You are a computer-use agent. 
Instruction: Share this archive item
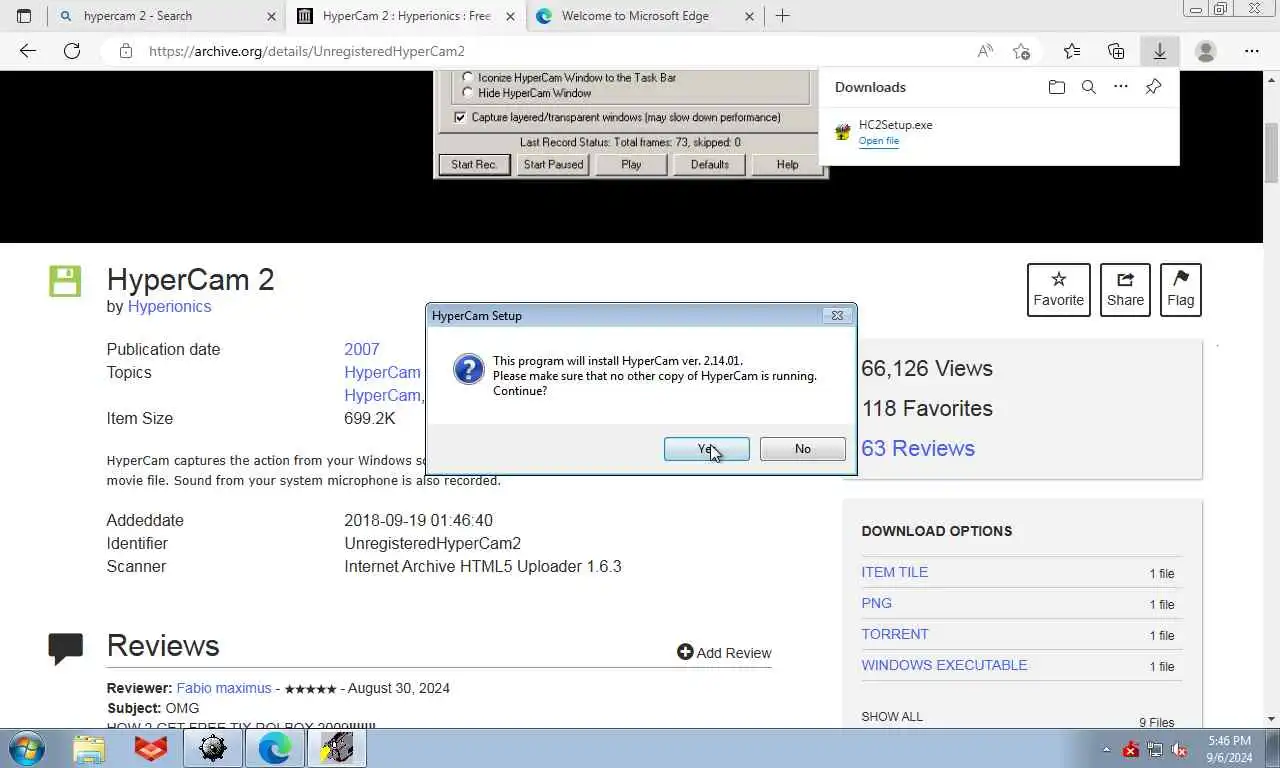pyautogui.click(x=1125, y=290)
